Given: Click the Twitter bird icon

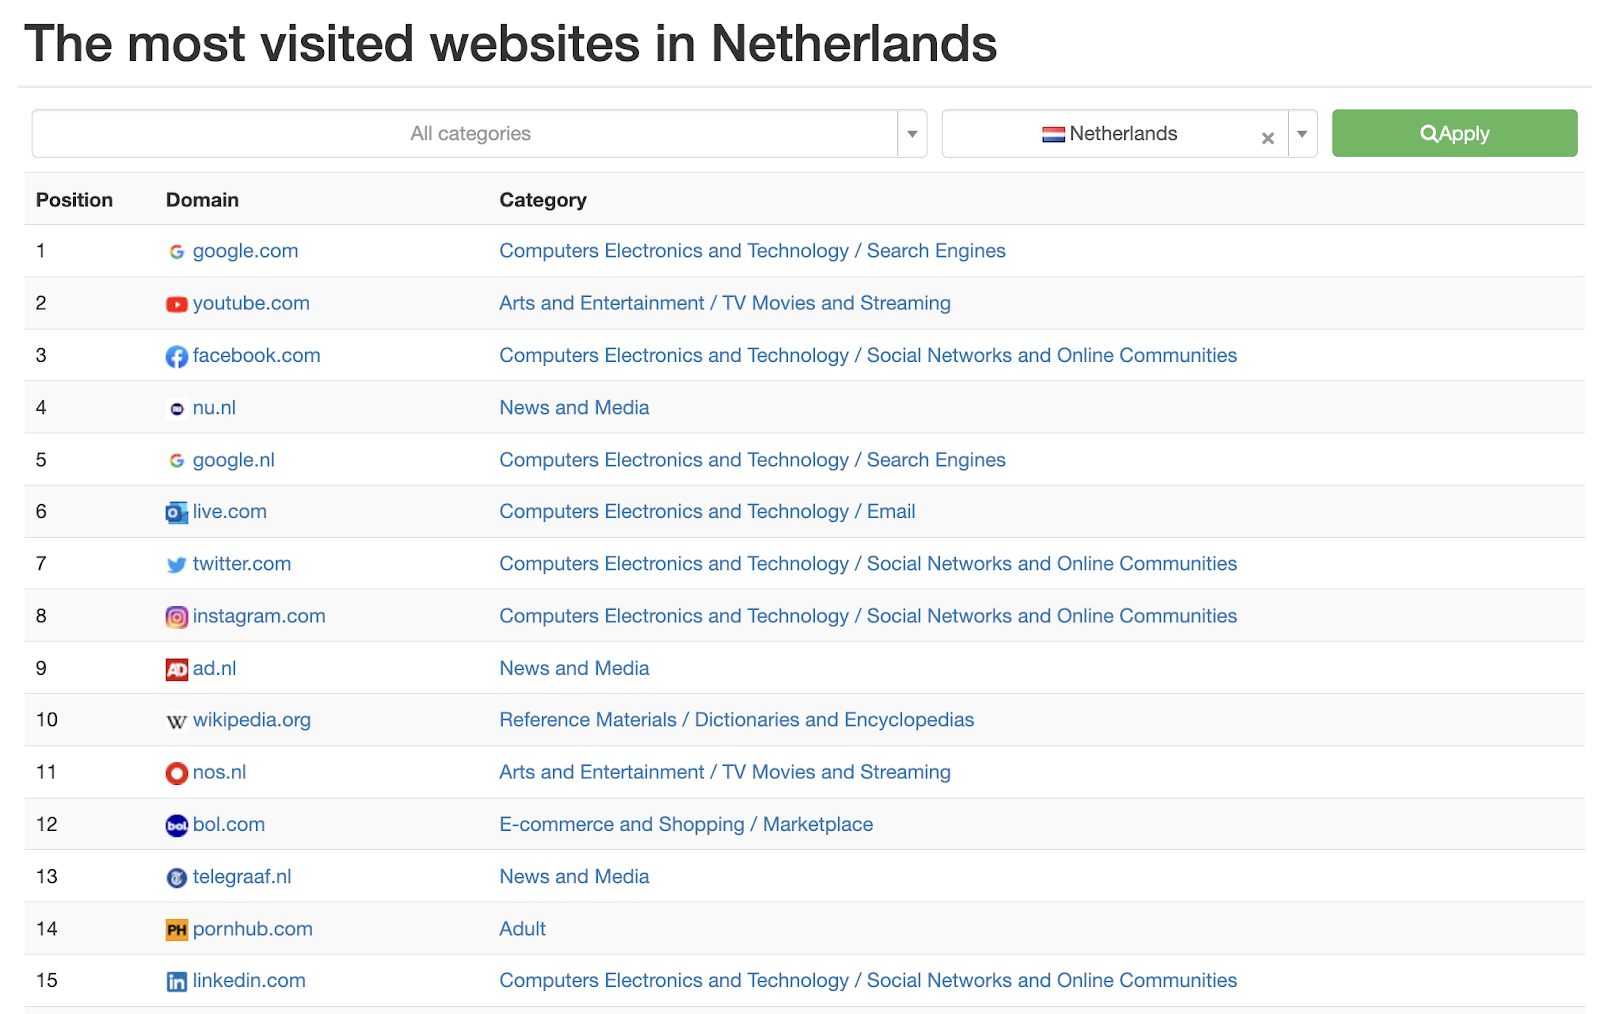Looking at the screenshot, I should coord(177,565).
